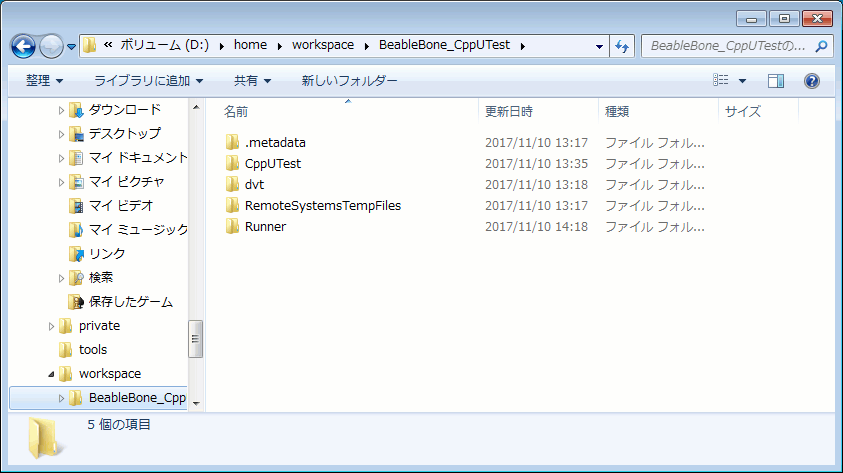
Task: Expand the マイ ドキュメント tree node
Action: point(61,158)
